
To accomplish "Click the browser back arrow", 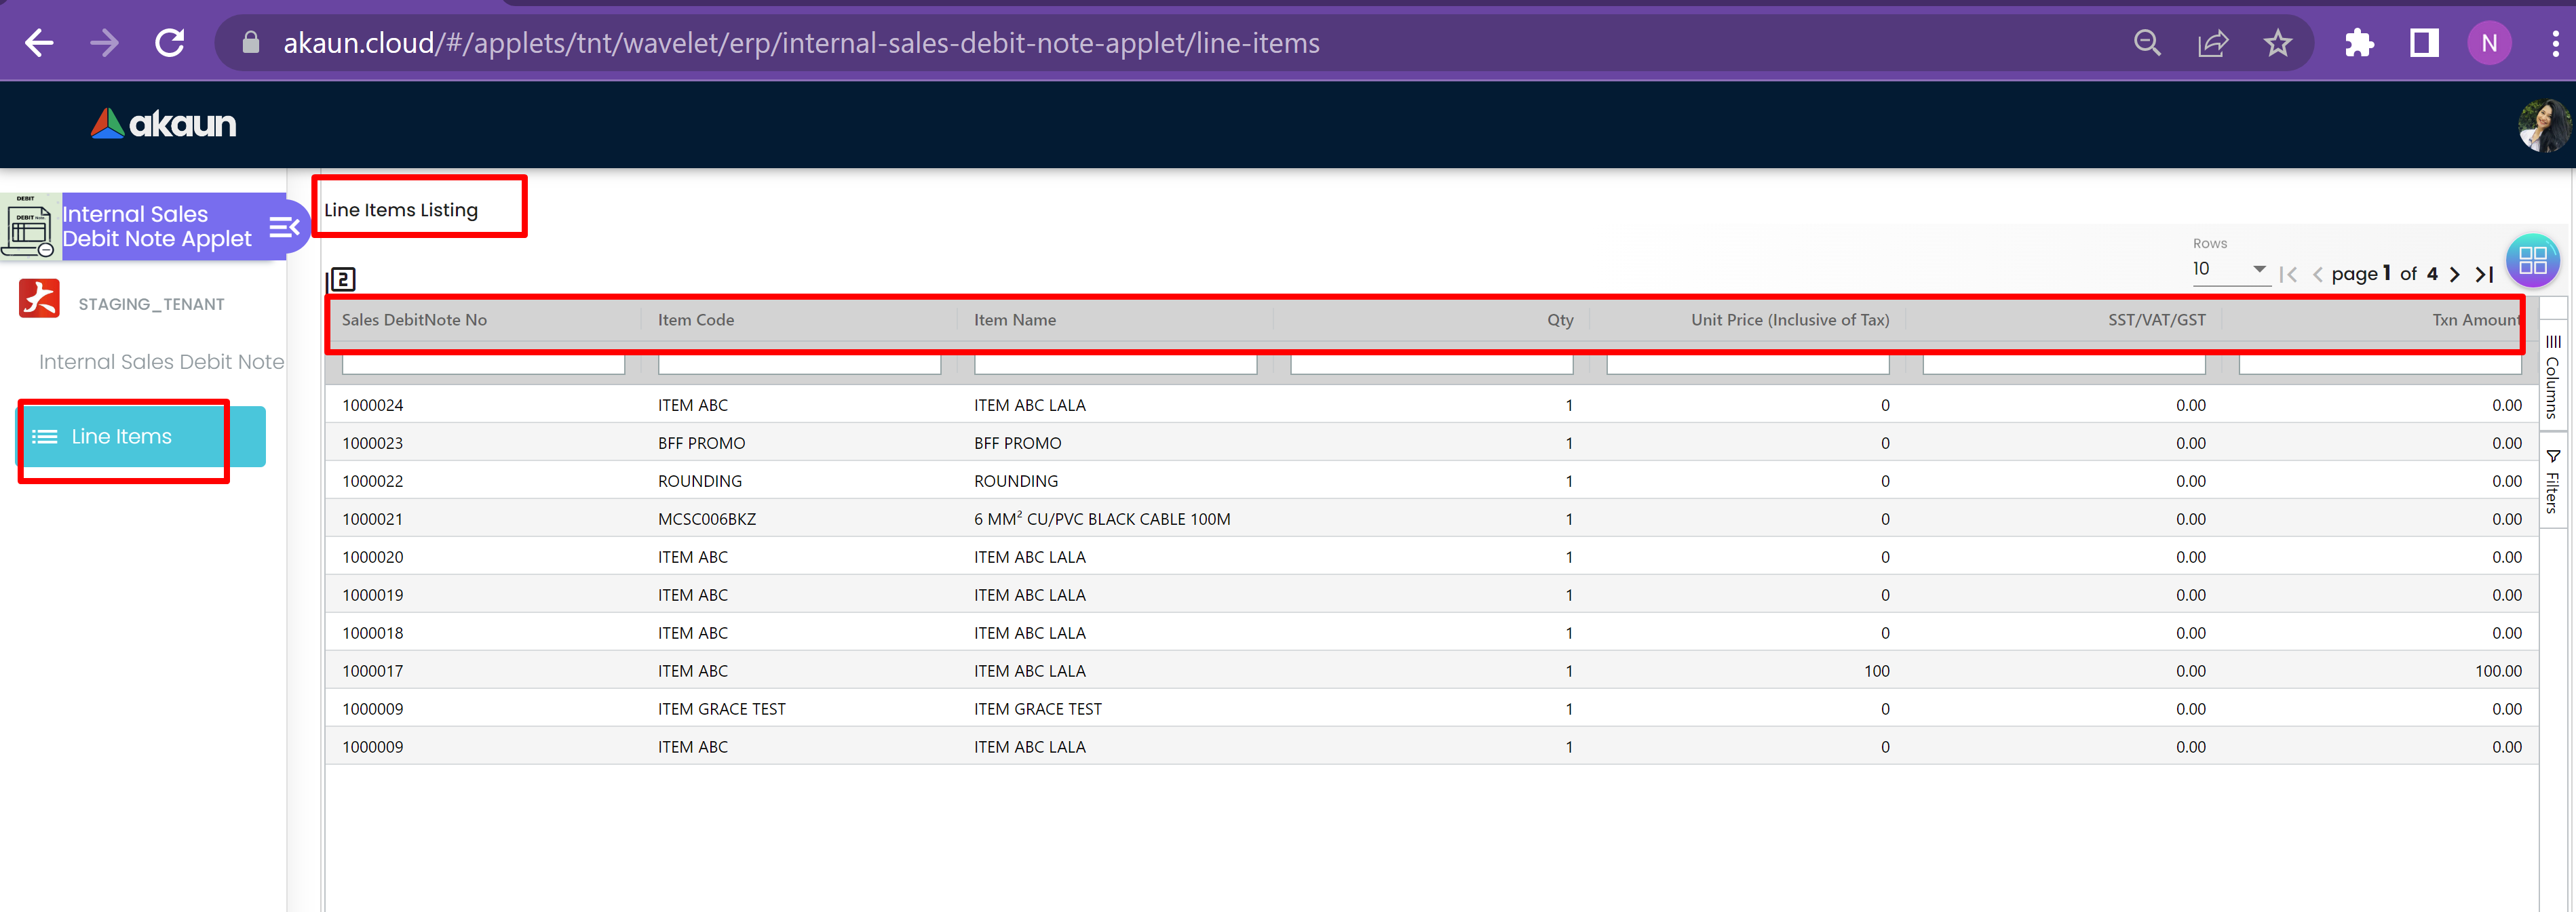I will (39, 43).
